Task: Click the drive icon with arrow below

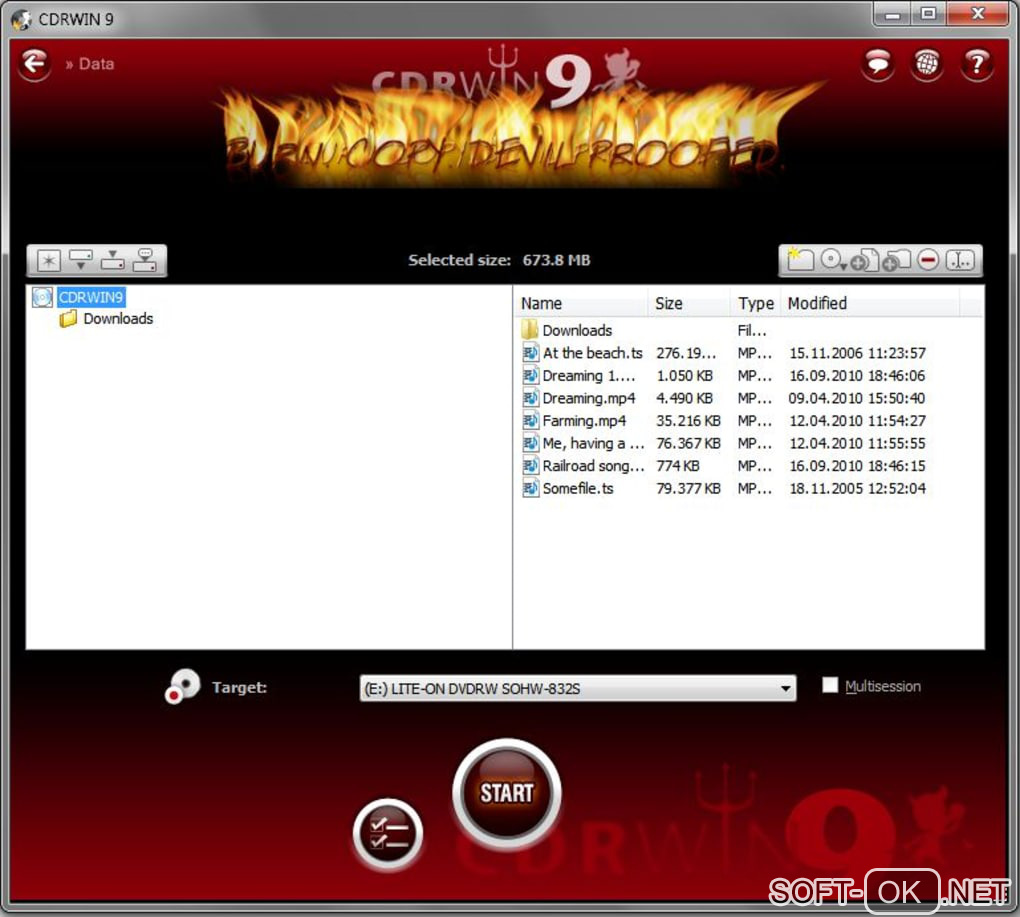Action: (81, 260)
